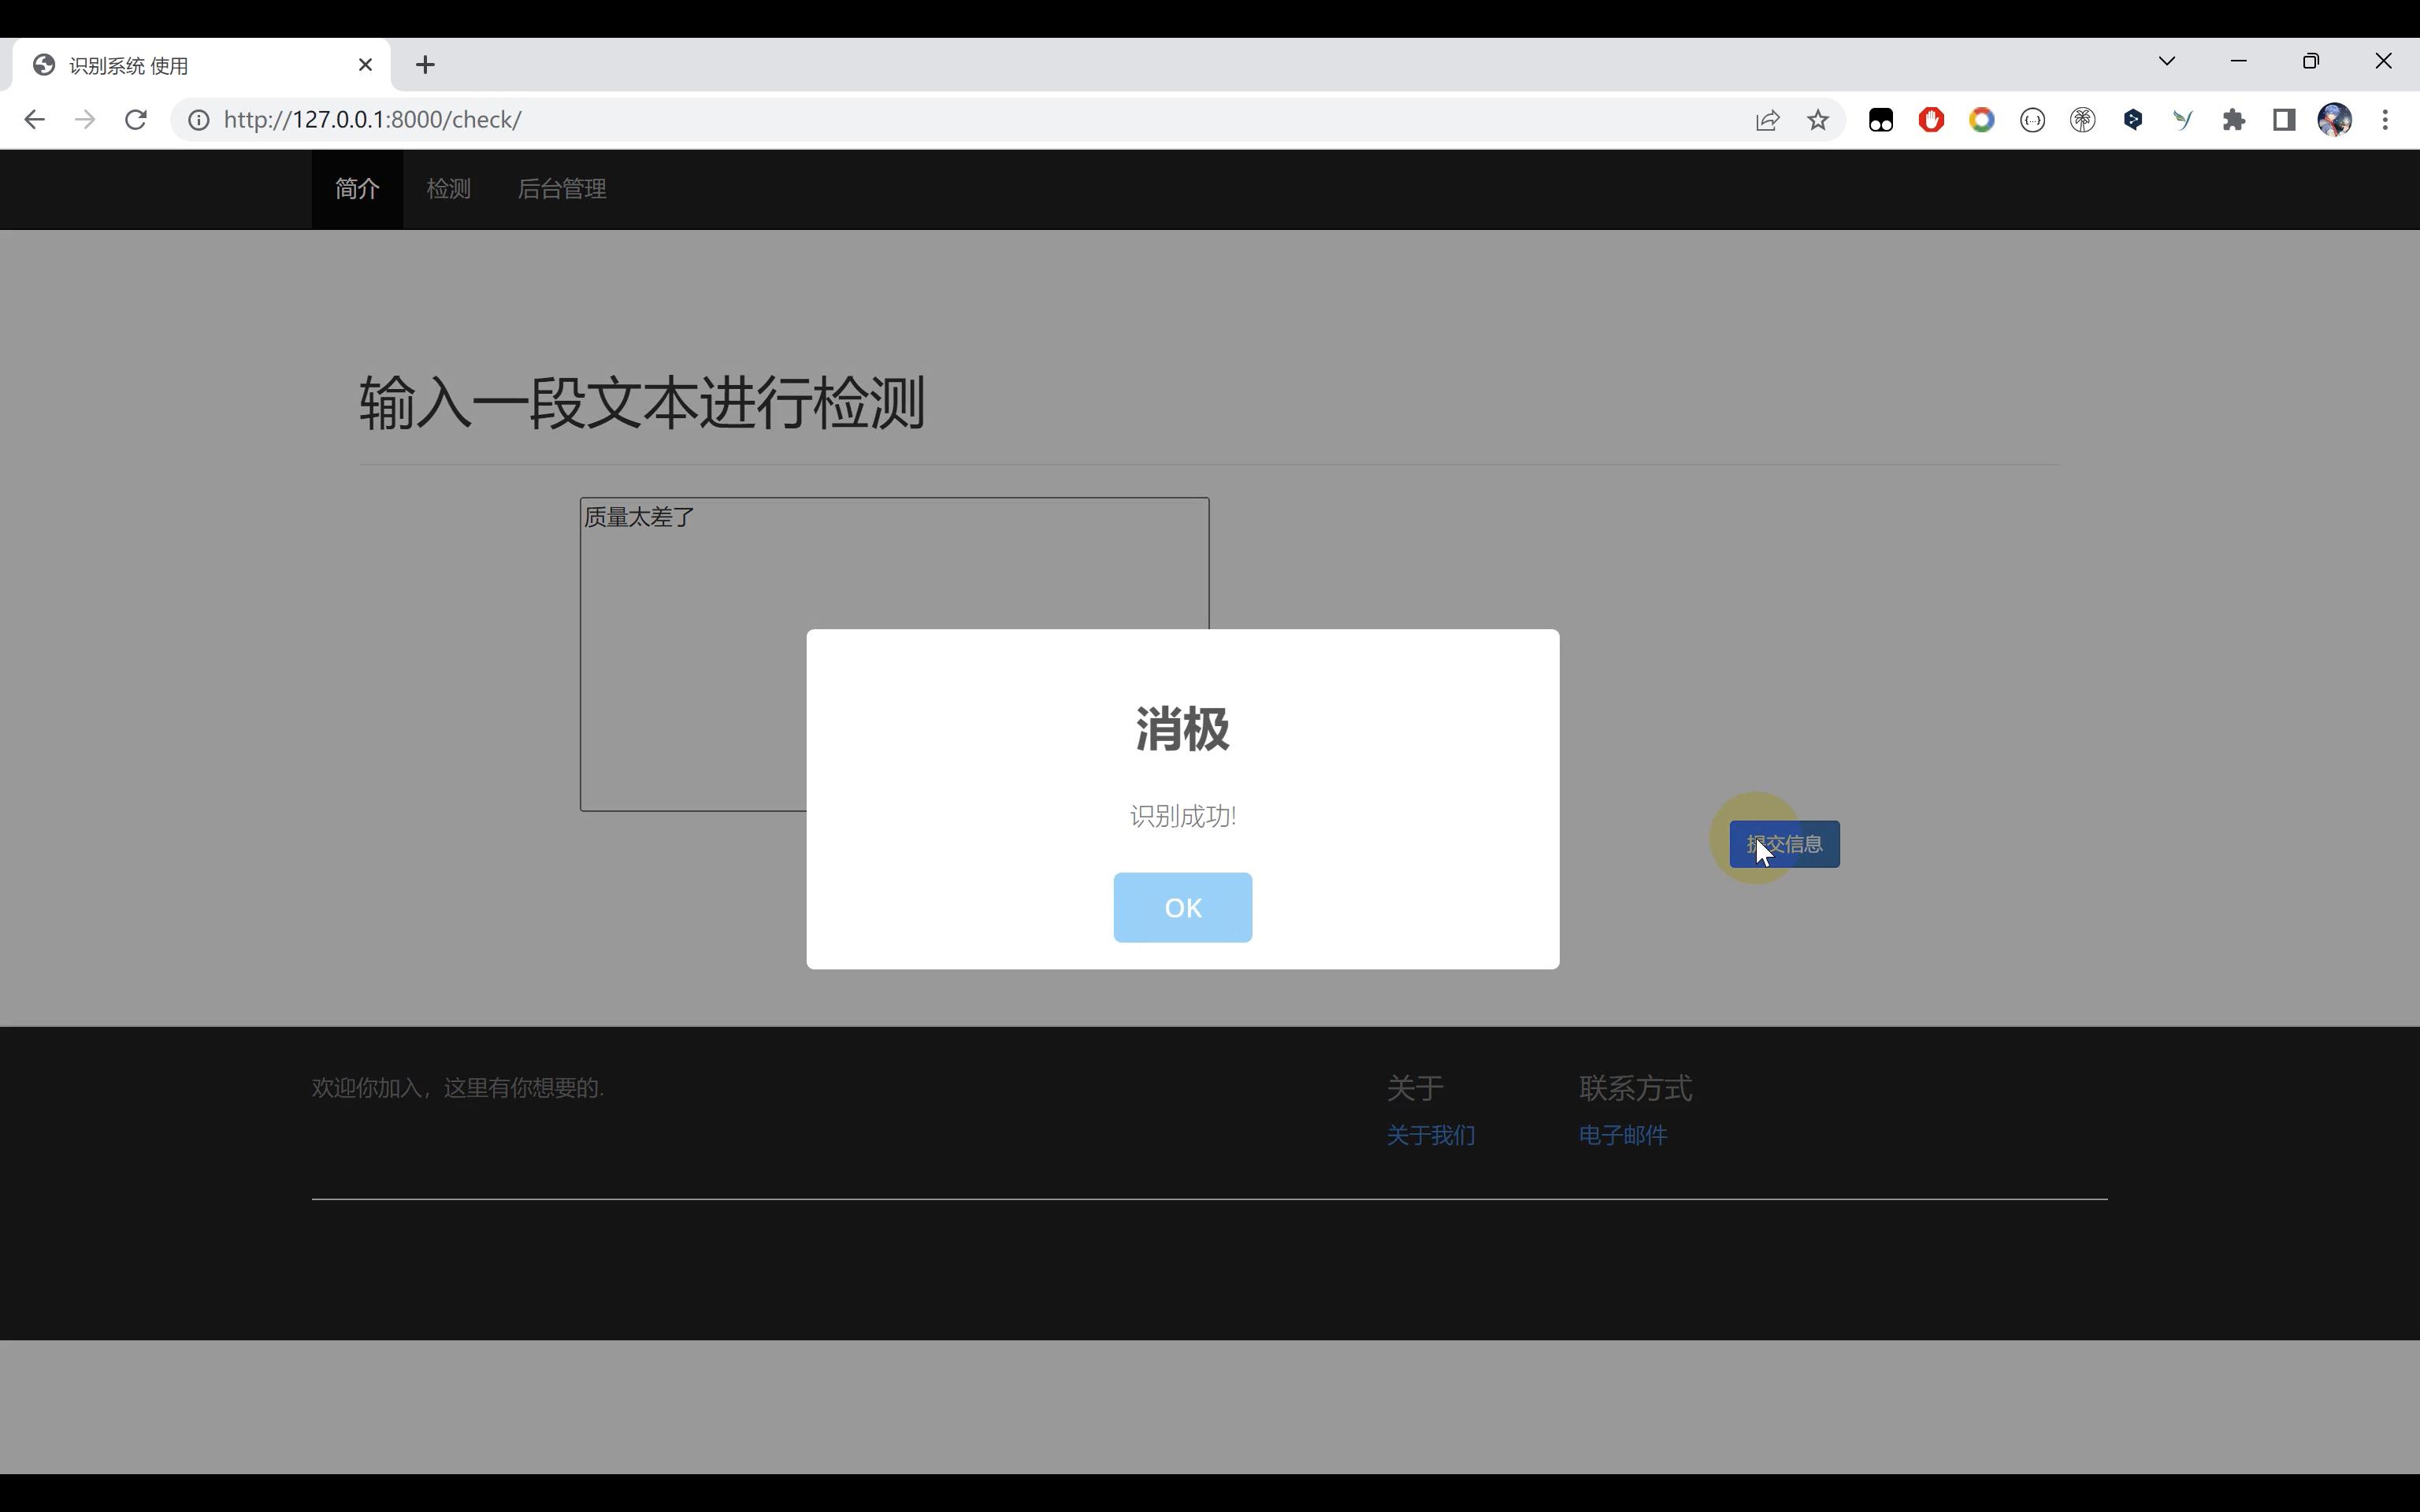Click the share icon in the address bar
The height and width of the screenshot is (1512, 2420).
tap(1766, 119)
